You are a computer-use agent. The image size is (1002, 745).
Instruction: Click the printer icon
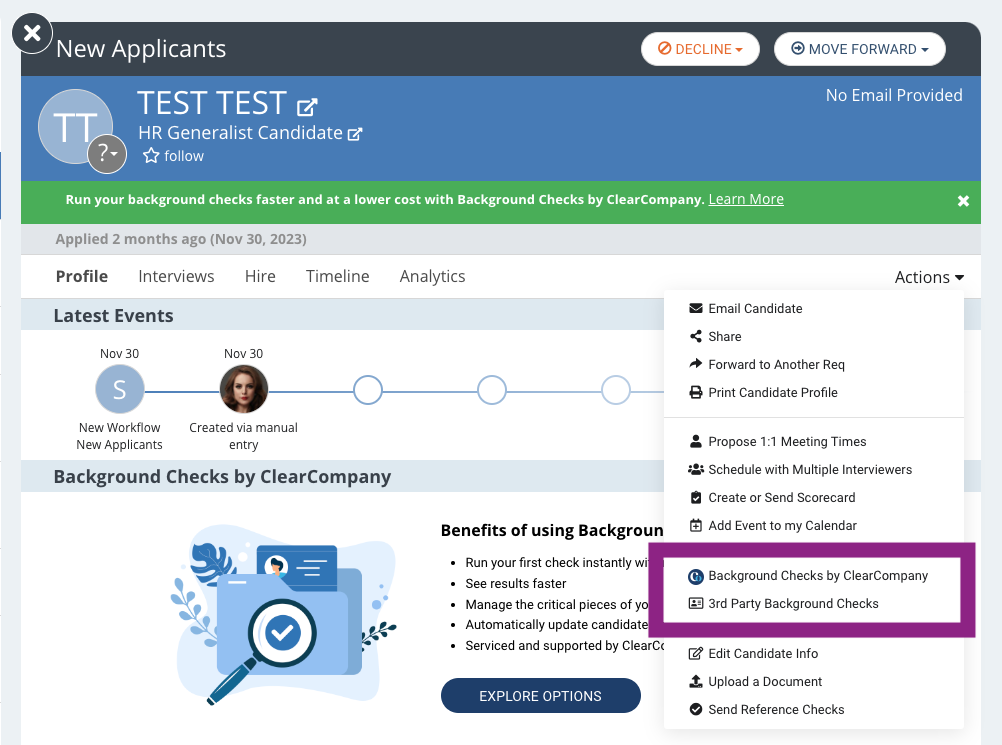pos(696,392)
